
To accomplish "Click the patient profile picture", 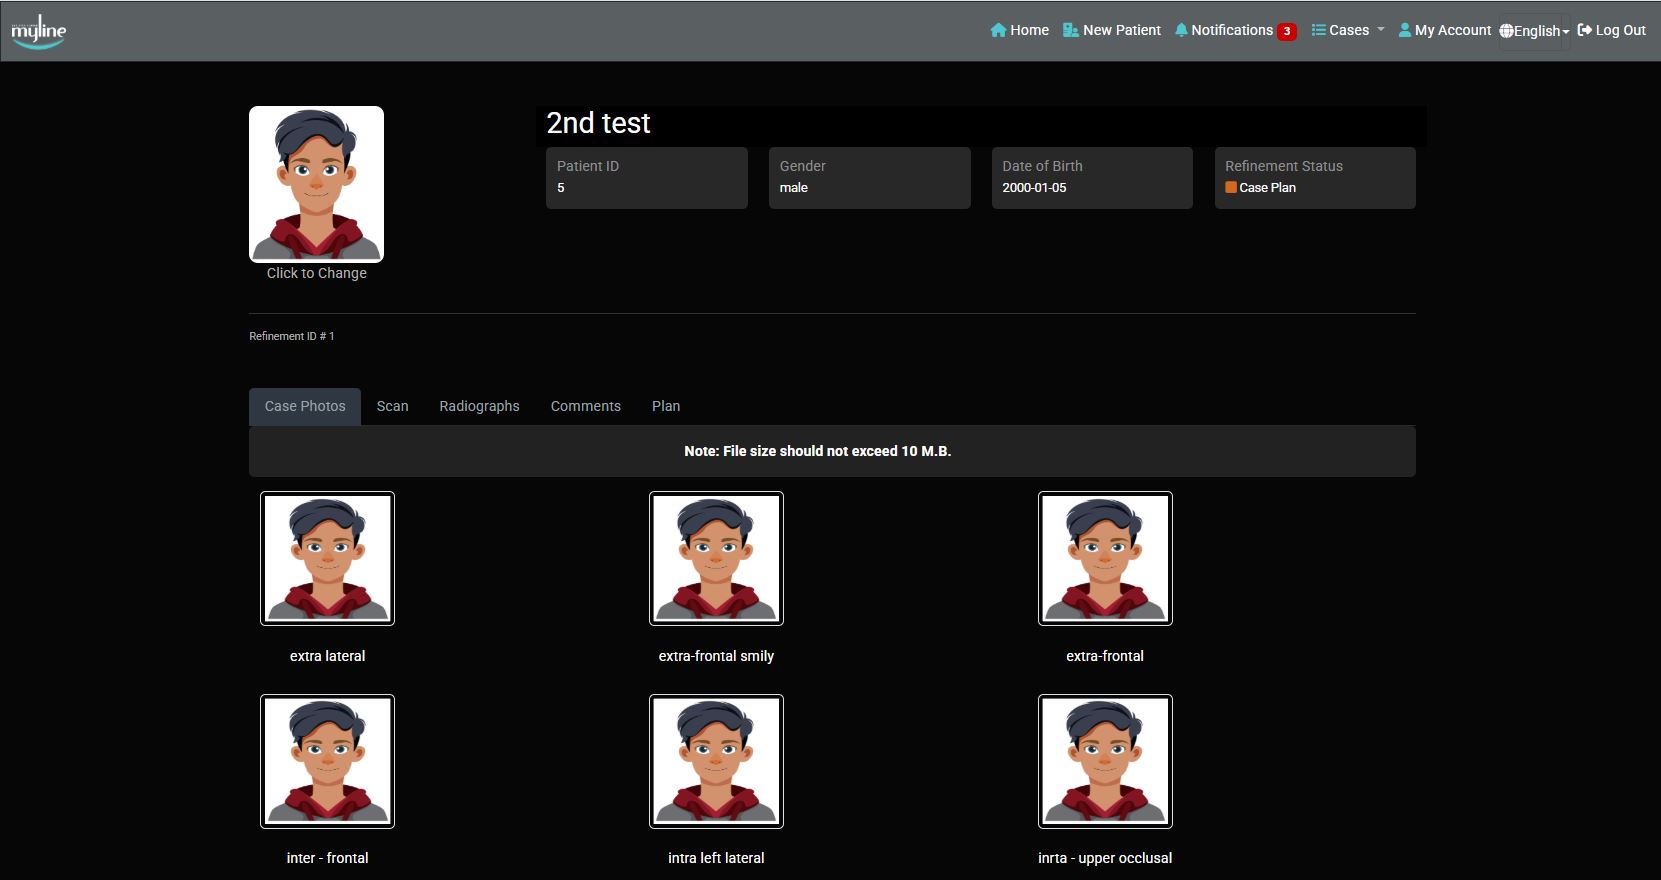I will tap(316, 184).
